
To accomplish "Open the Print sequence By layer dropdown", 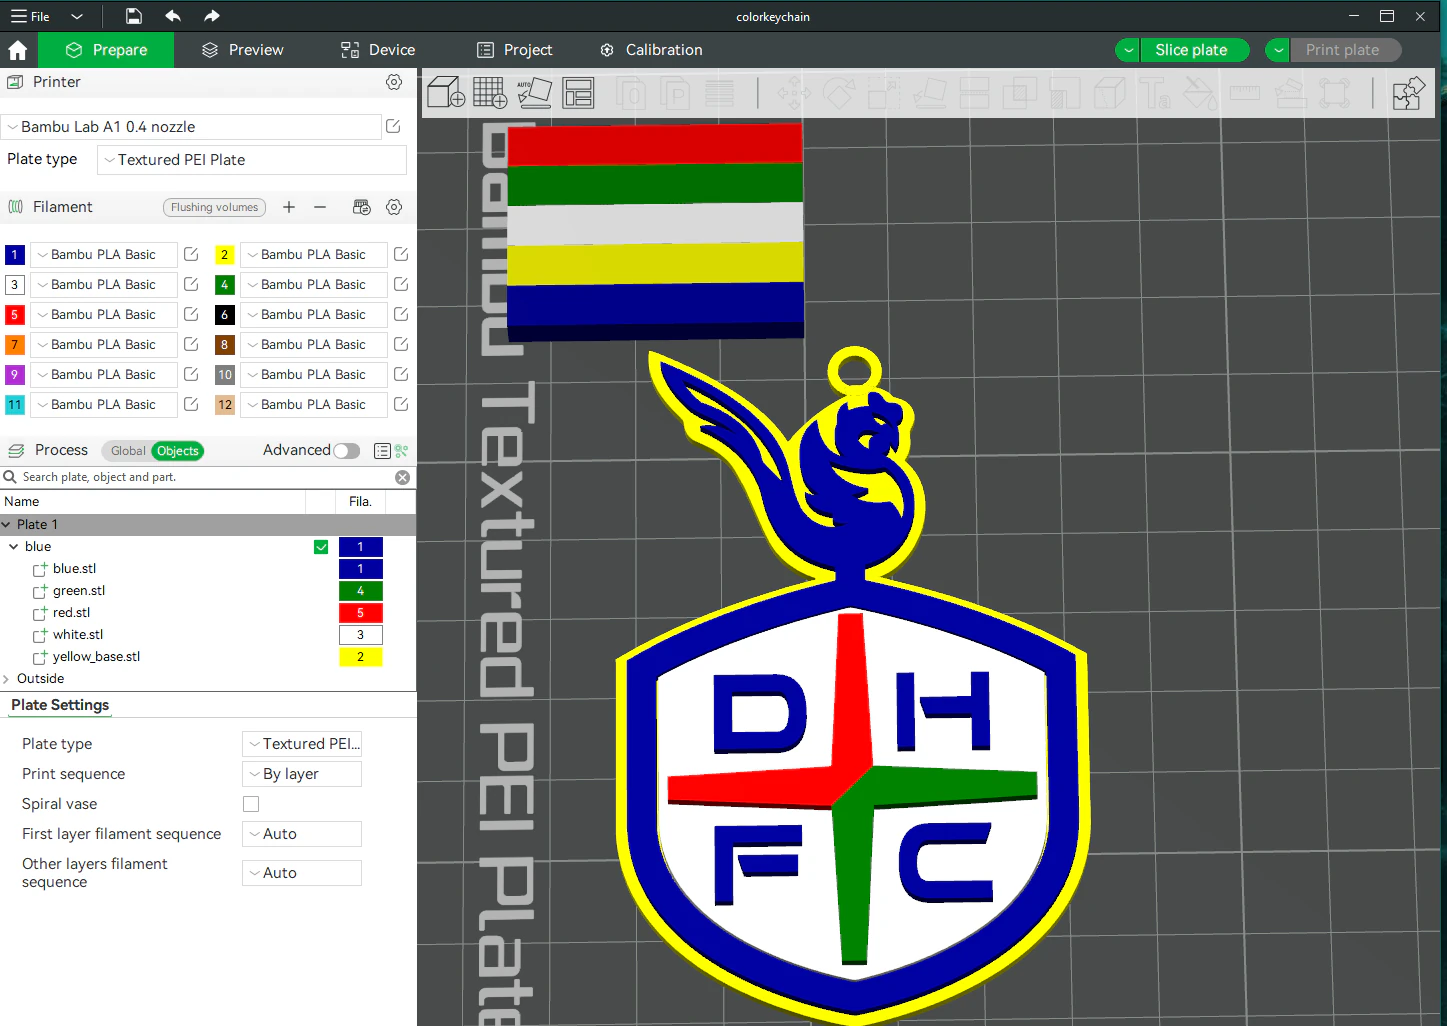I will 302,774.
